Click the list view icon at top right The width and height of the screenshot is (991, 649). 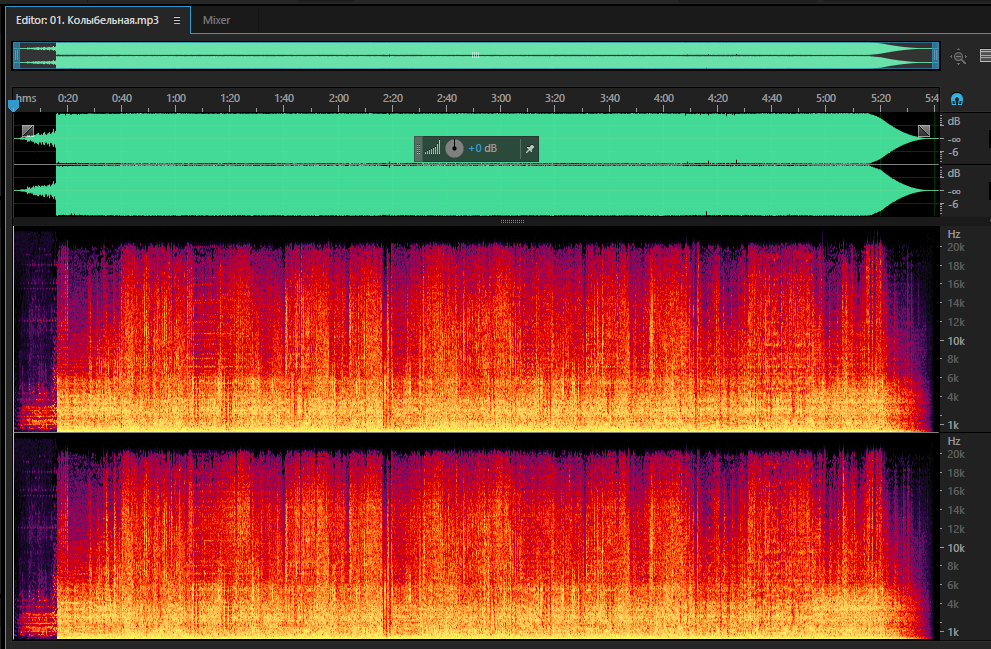(985, 56)
